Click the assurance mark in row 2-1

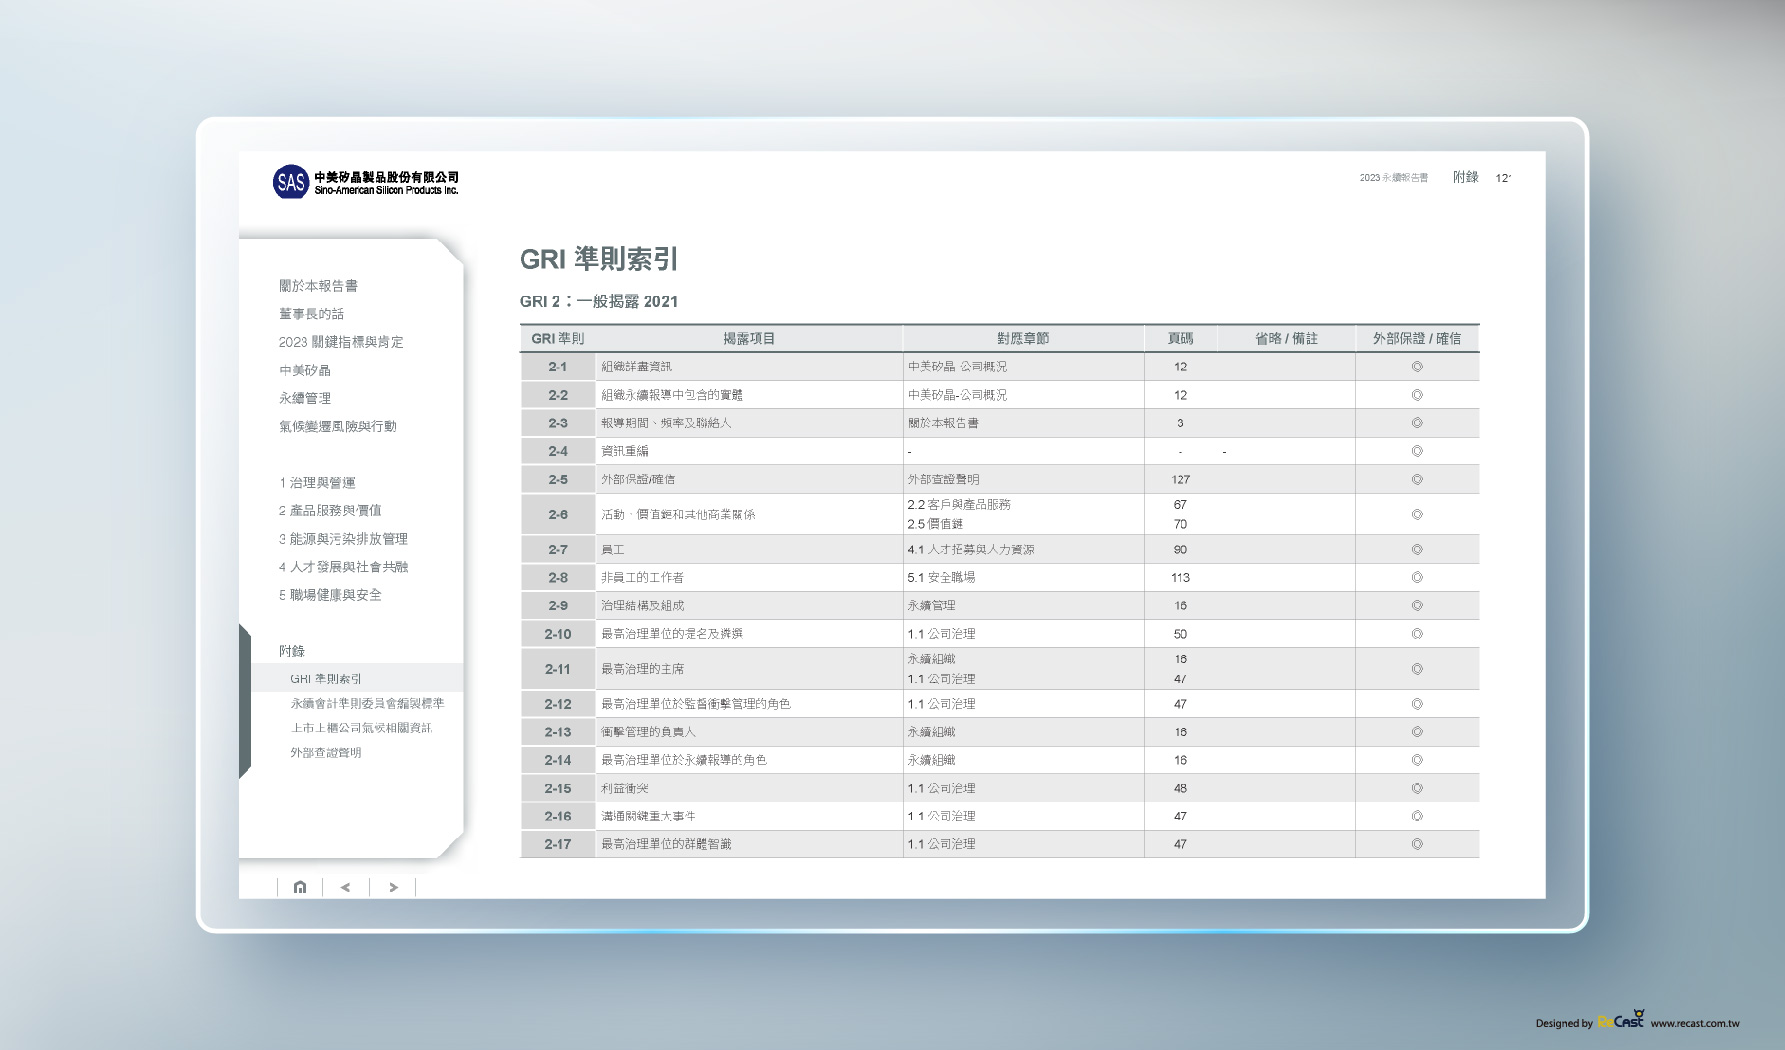tap(1417, 367)
